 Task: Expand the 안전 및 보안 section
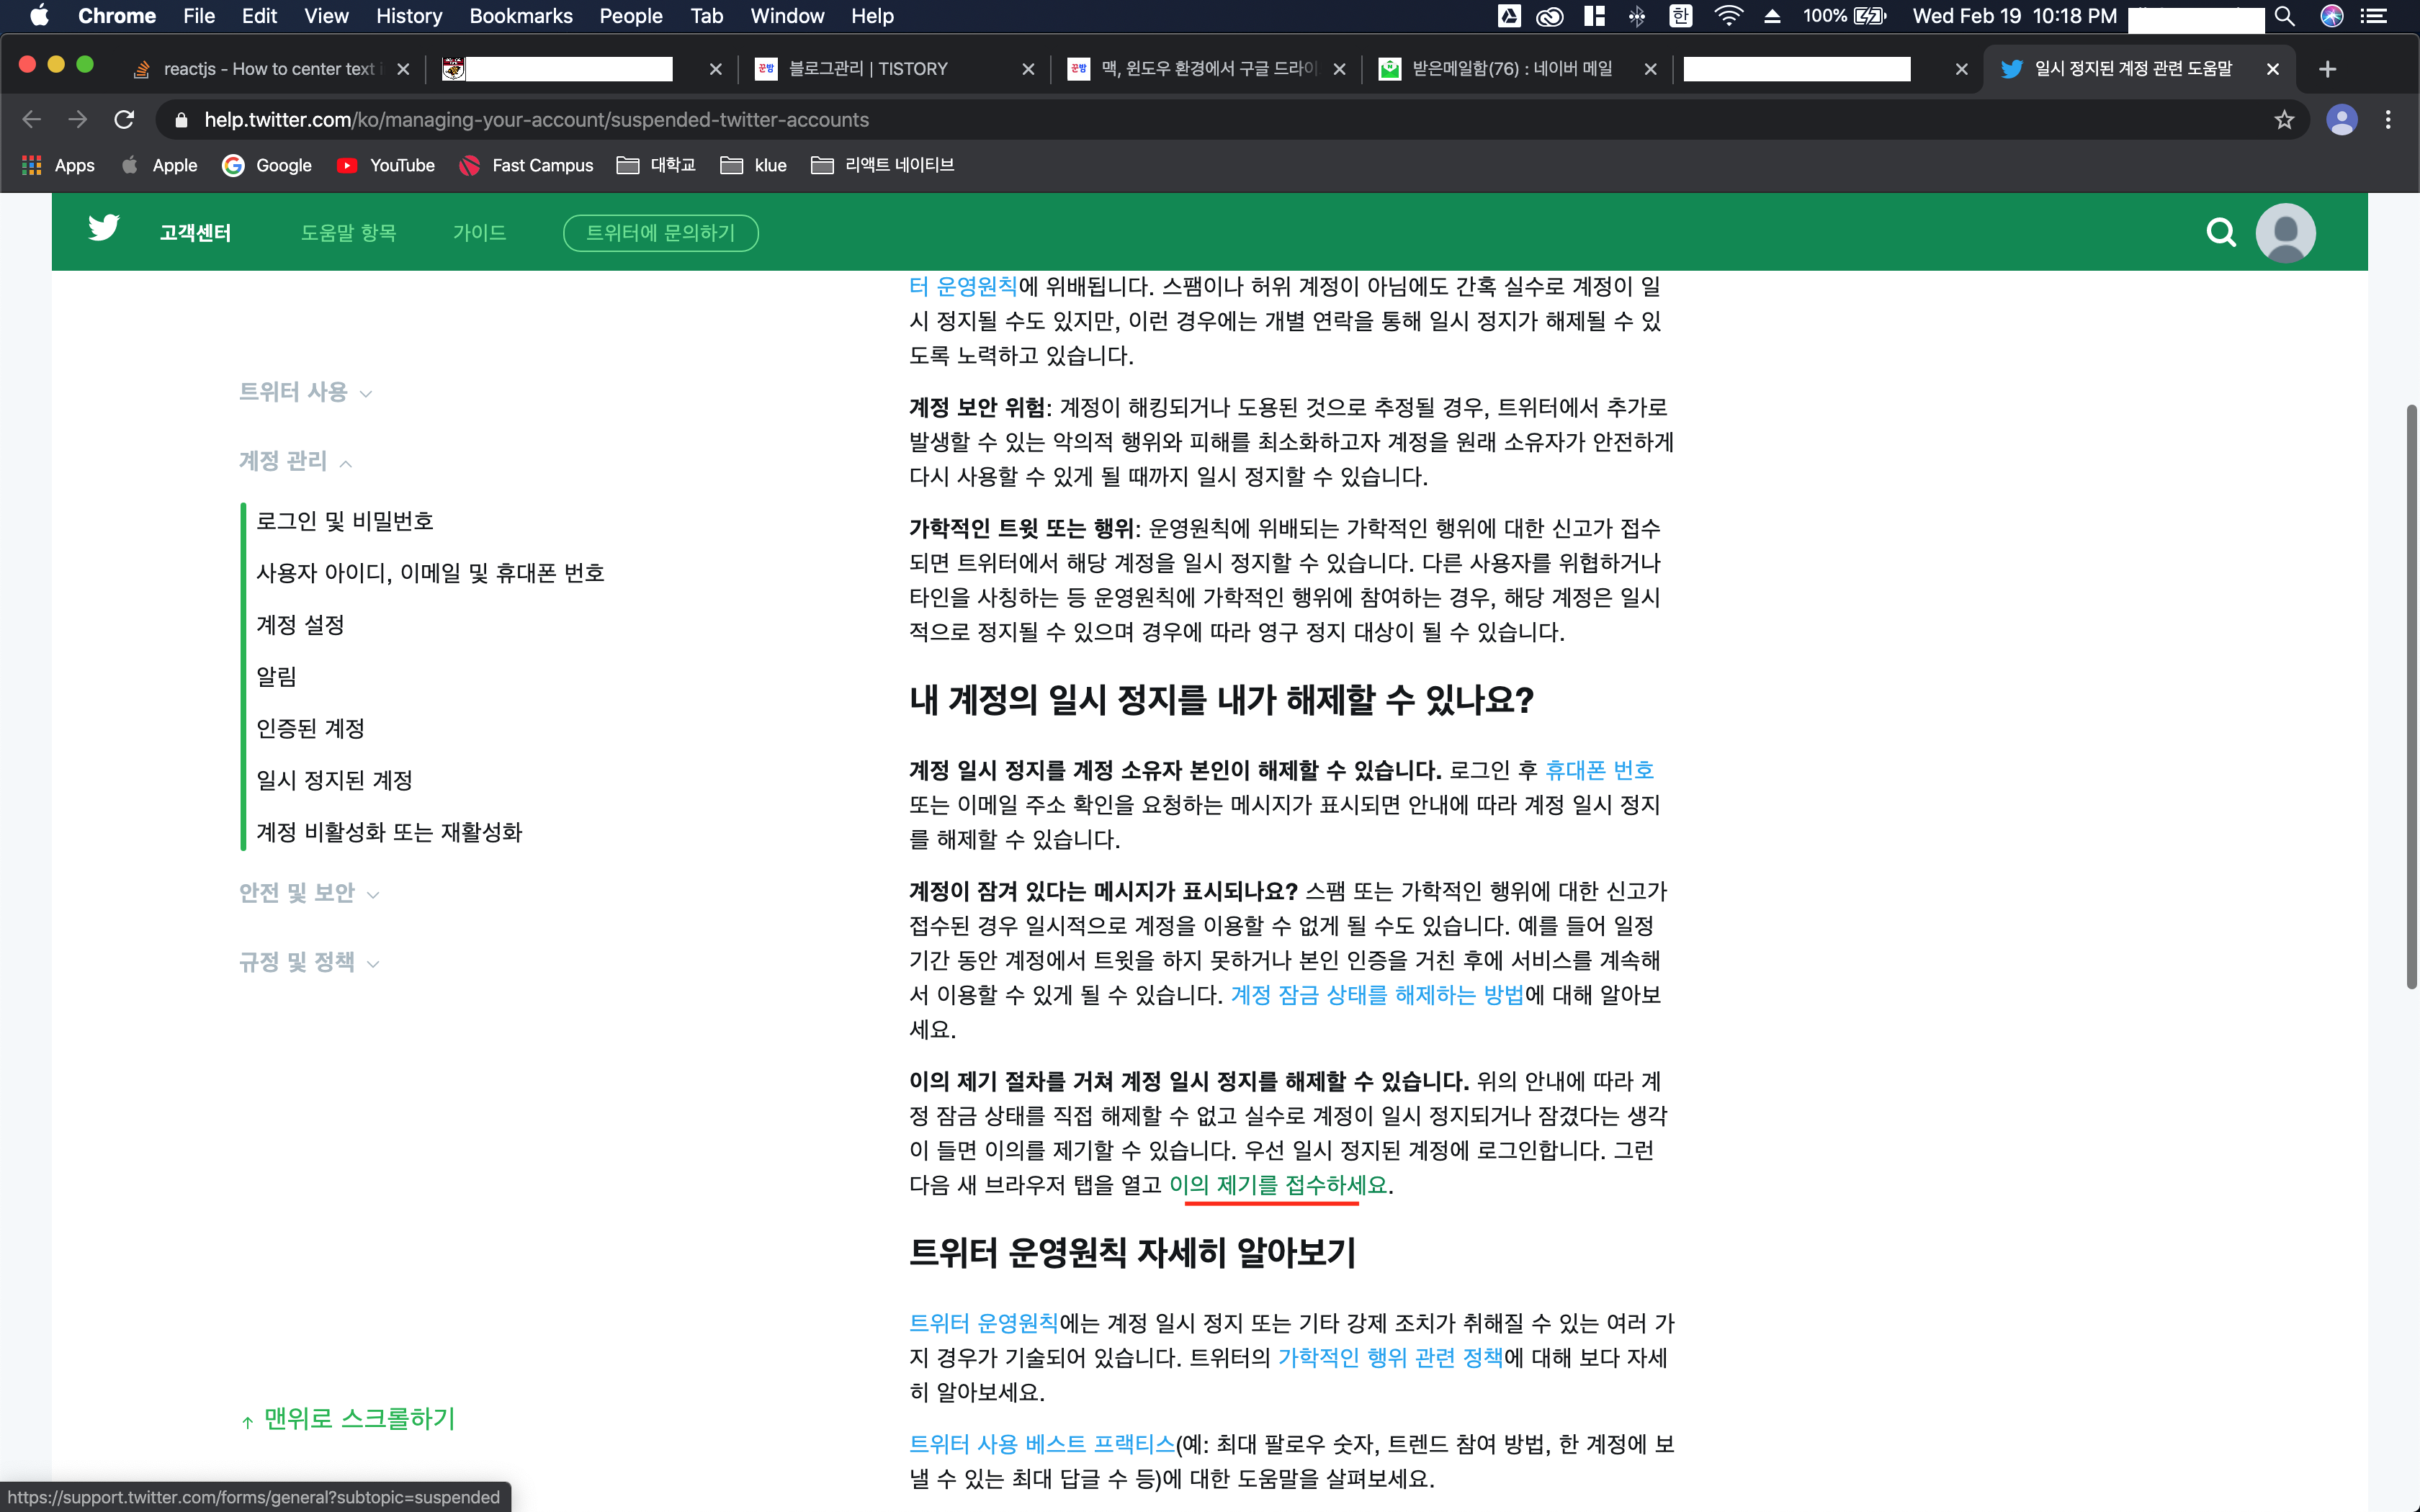point(308,893)
